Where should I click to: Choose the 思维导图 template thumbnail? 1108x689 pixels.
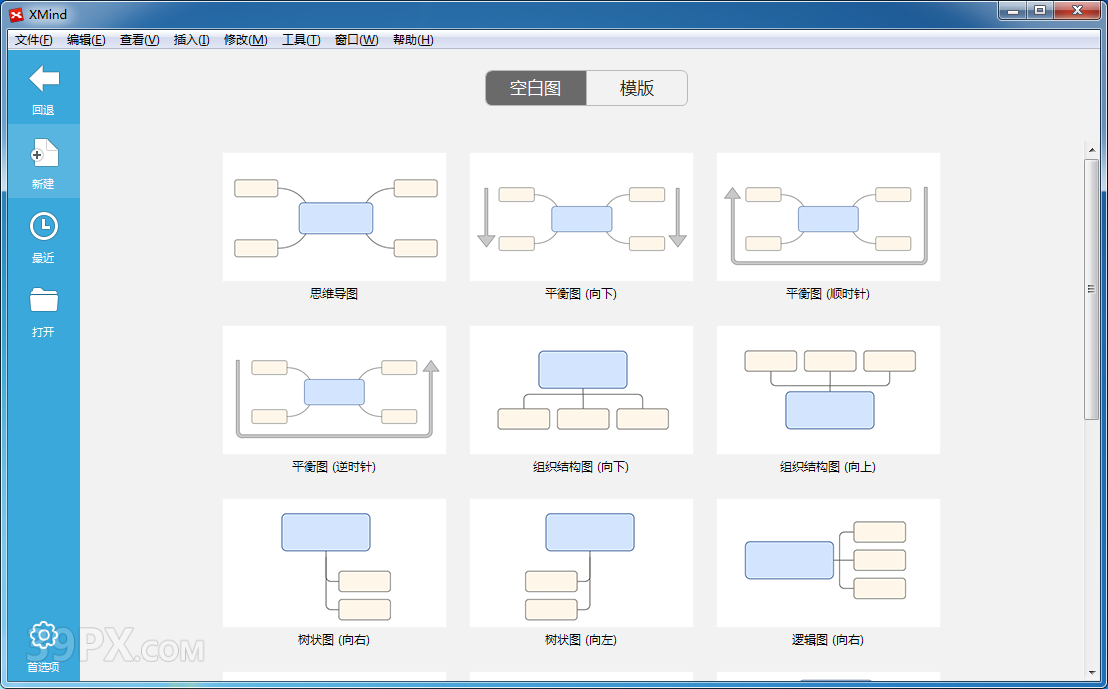(x=334, y=217)
